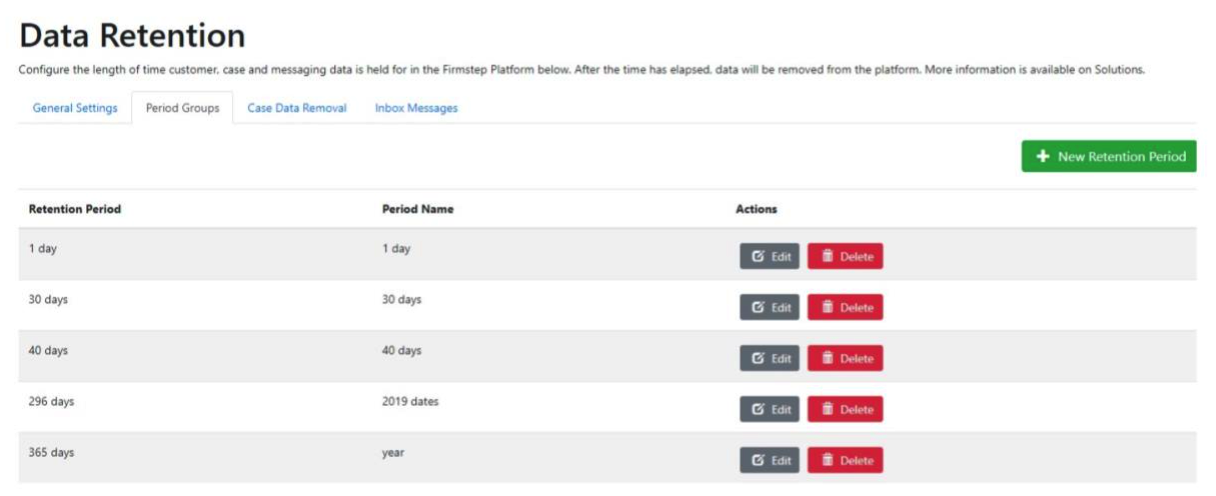Click the Retention Period column header
The image size is (1216, 496).
tap(75, 210)
